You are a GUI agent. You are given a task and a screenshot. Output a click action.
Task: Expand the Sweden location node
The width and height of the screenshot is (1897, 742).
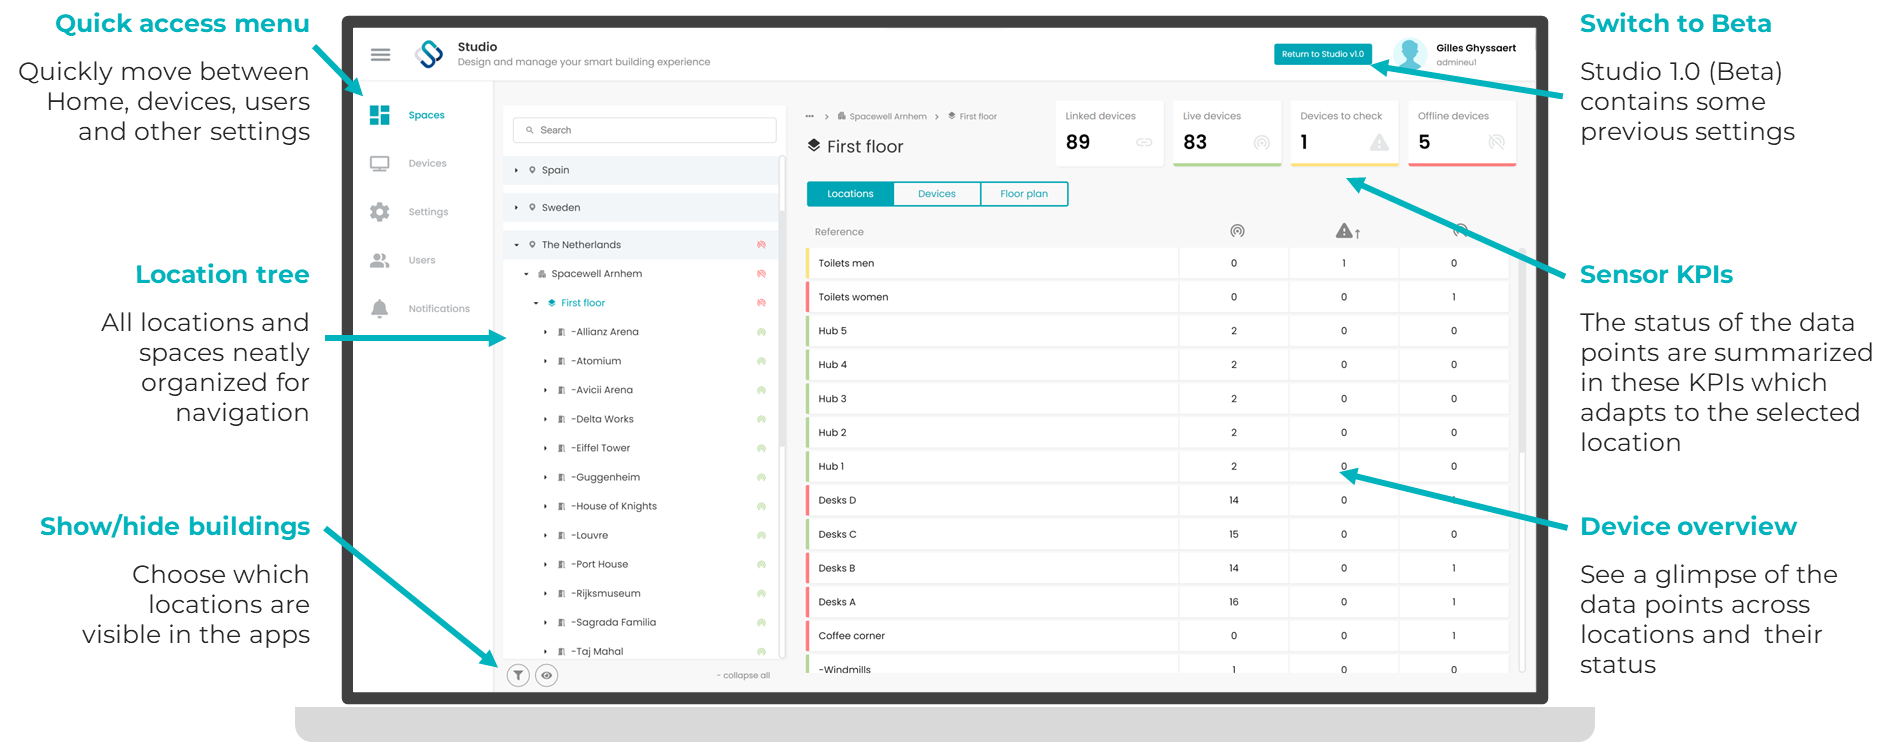point(516,207)
